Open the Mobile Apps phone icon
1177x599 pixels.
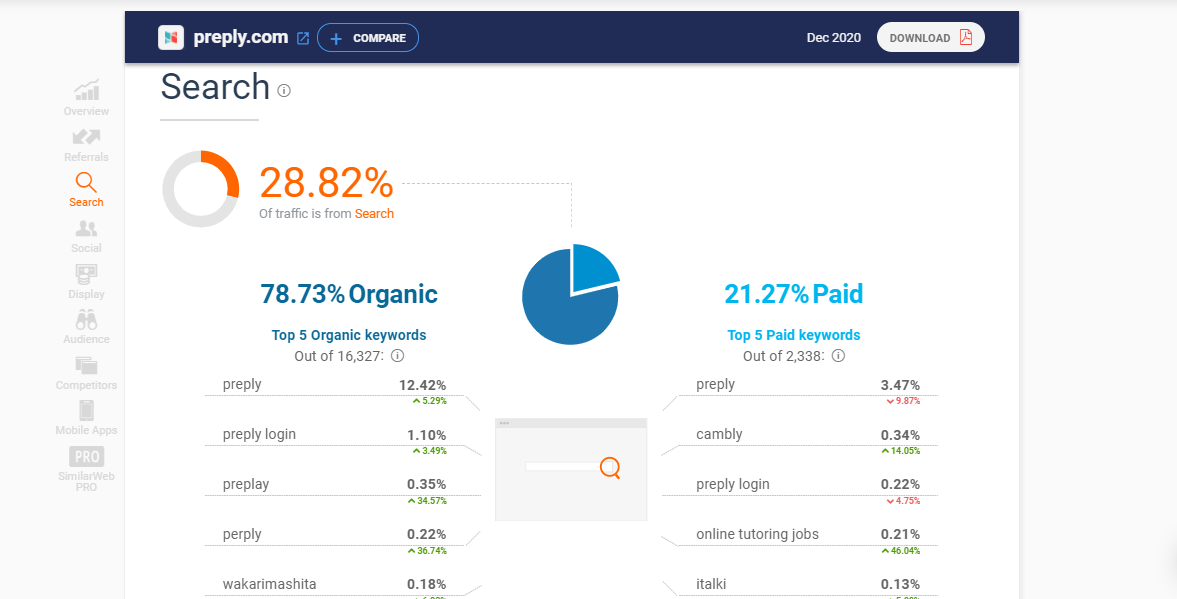coord(86,411)
